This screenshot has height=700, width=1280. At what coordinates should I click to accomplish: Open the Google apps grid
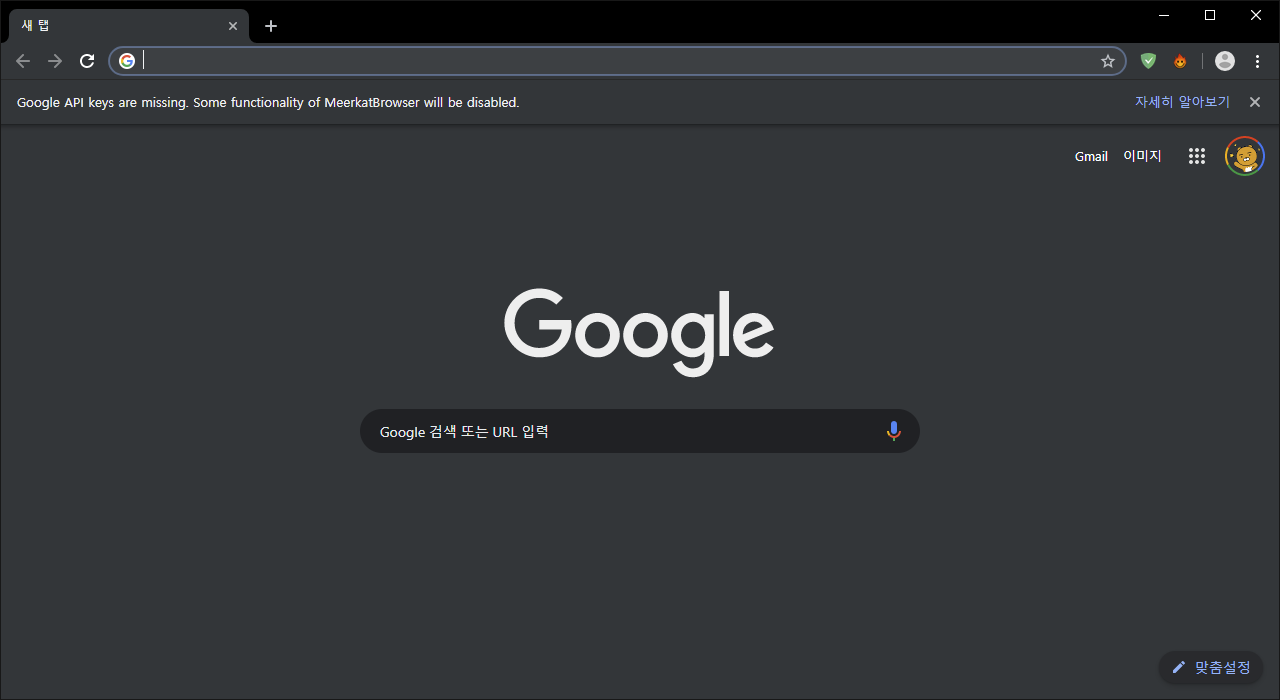pyautogui.click(x=1197, y=156)
